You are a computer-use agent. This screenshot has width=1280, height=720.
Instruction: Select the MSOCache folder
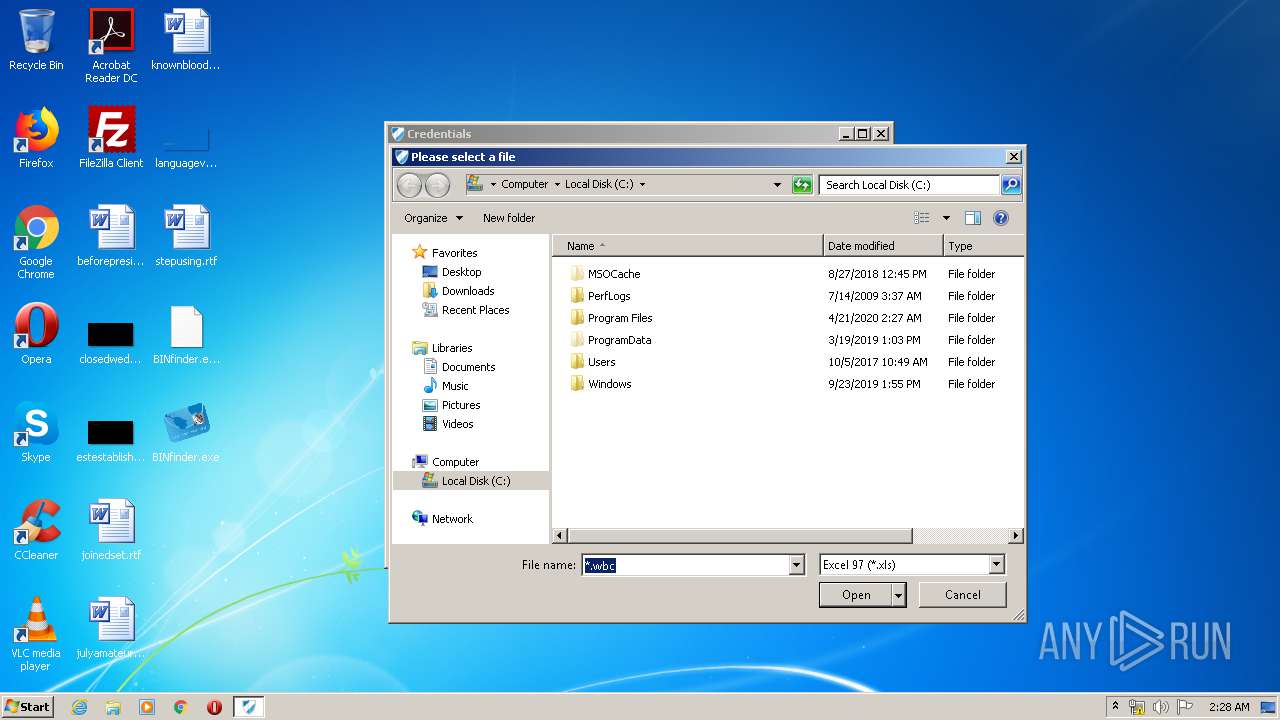point(614,274)
